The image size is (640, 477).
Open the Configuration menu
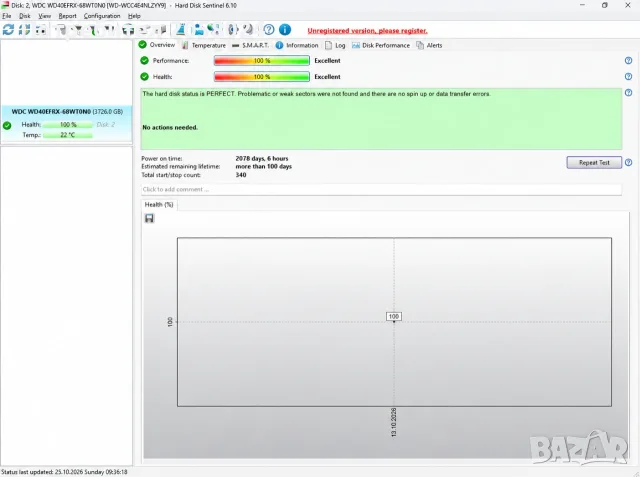[102, 16]
